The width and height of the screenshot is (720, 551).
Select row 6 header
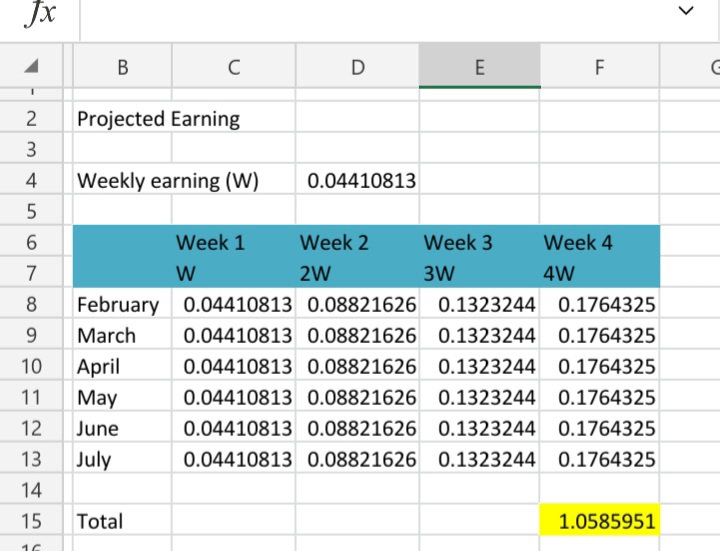[x=31, y=242]
